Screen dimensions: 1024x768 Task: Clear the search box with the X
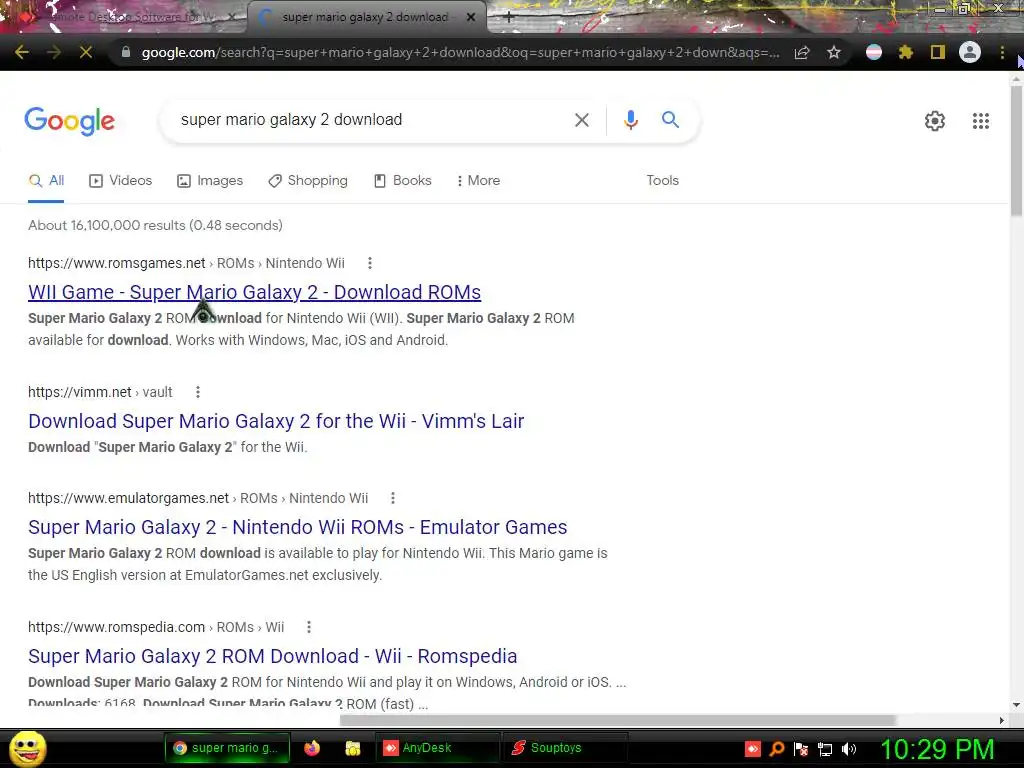pos(581,120)
